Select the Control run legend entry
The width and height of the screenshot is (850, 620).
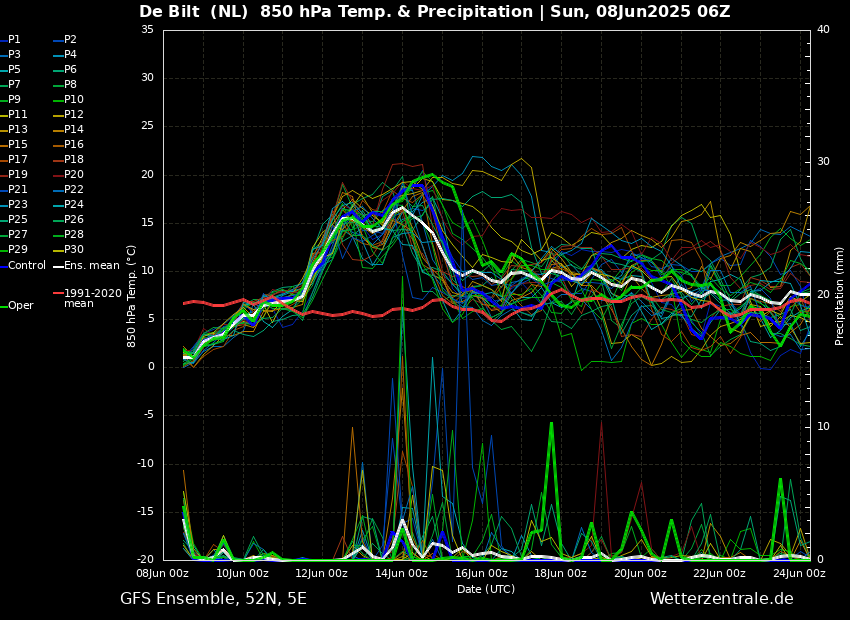point(27,266)
